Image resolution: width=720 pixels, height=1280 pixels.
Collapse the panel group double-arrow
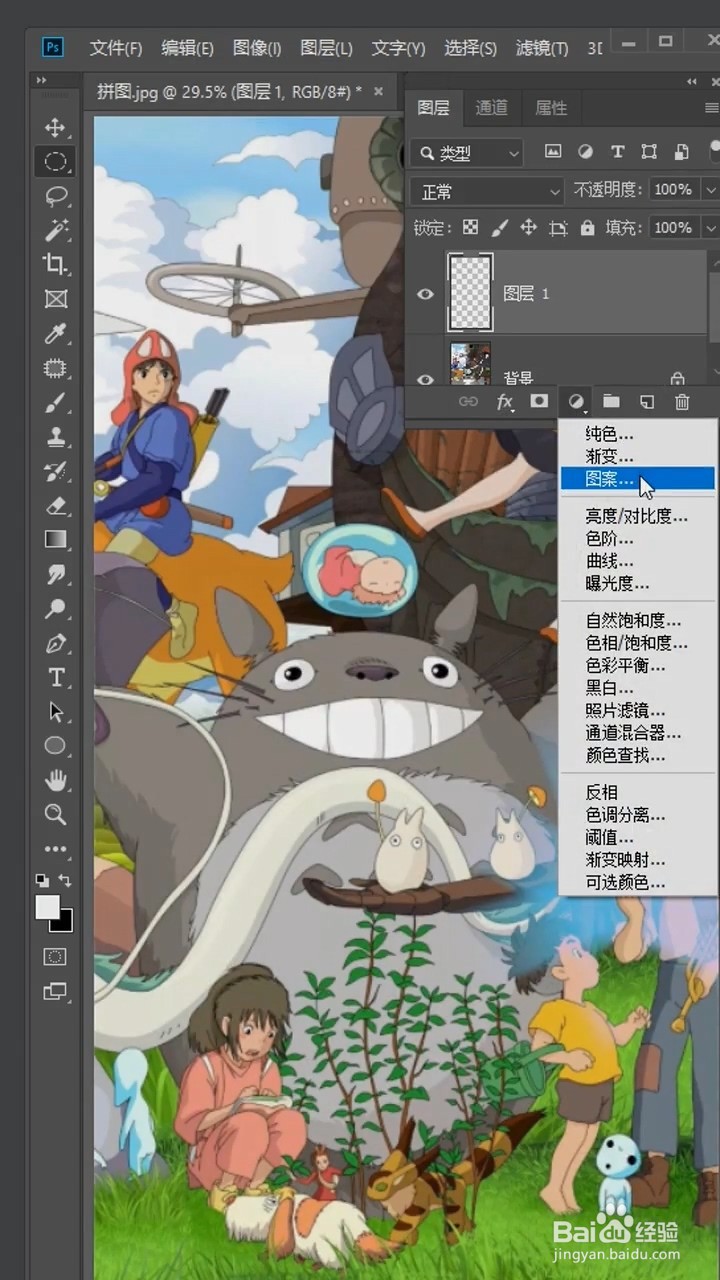(692, 80)
